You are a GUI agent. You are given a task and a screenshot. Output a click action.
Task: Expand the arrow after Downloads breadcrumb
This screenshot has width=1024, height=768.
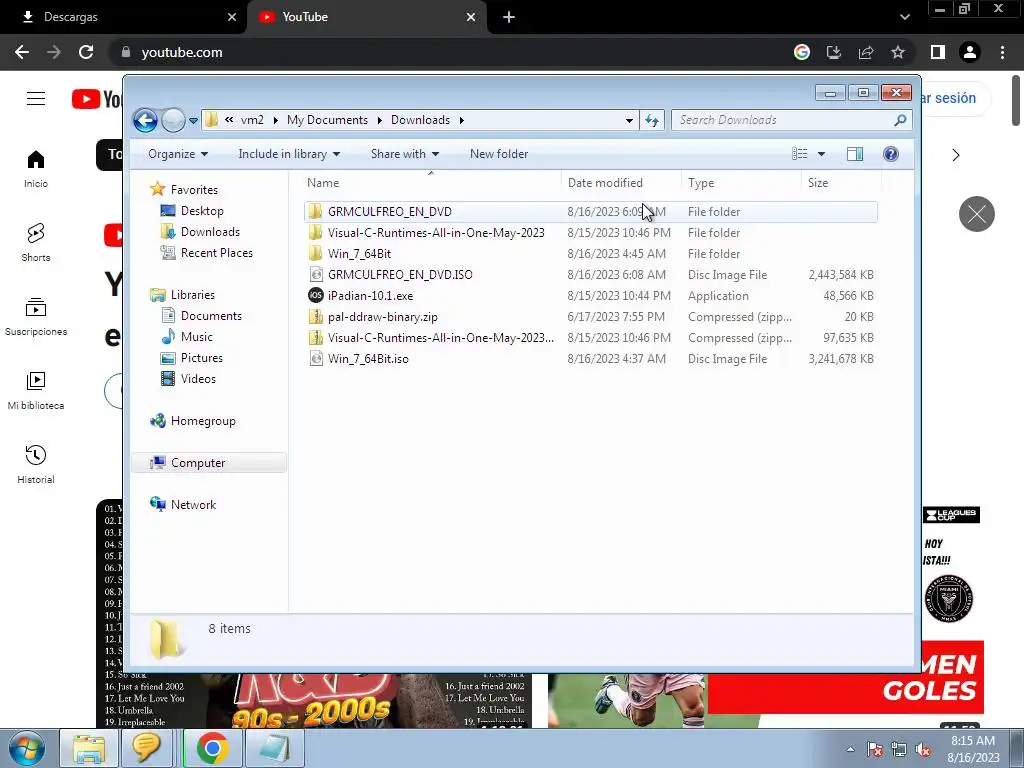[462, 120]
